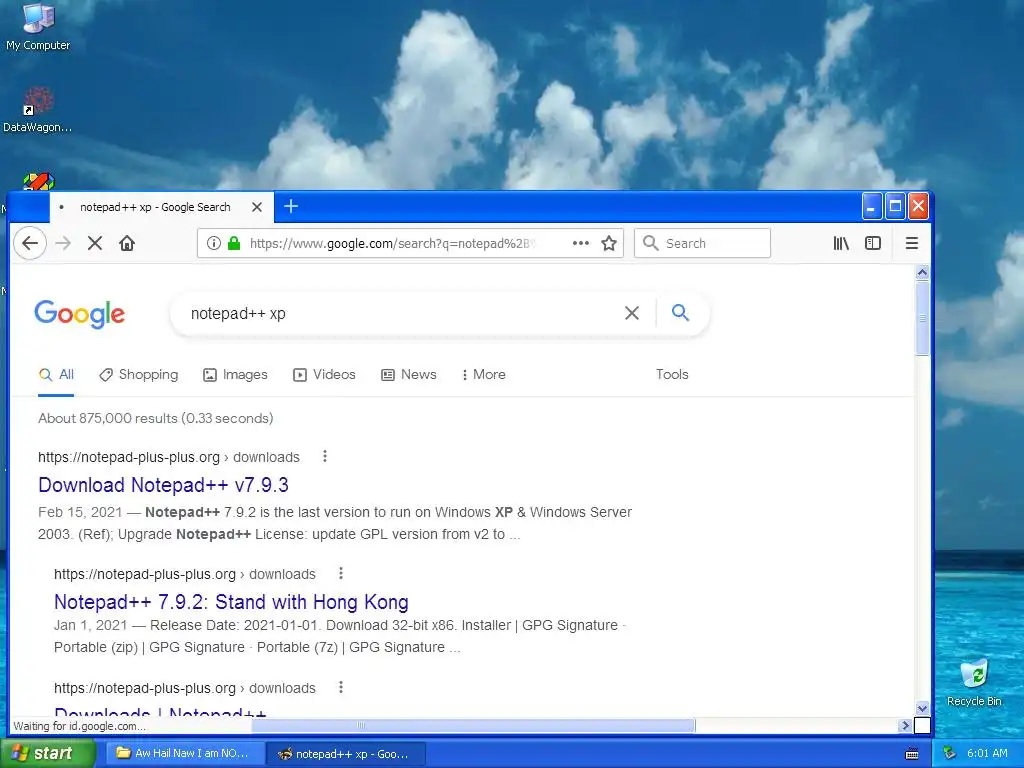Switch to 'Aw Hail Naw I am NO...' taskbar window

[185, 754]
